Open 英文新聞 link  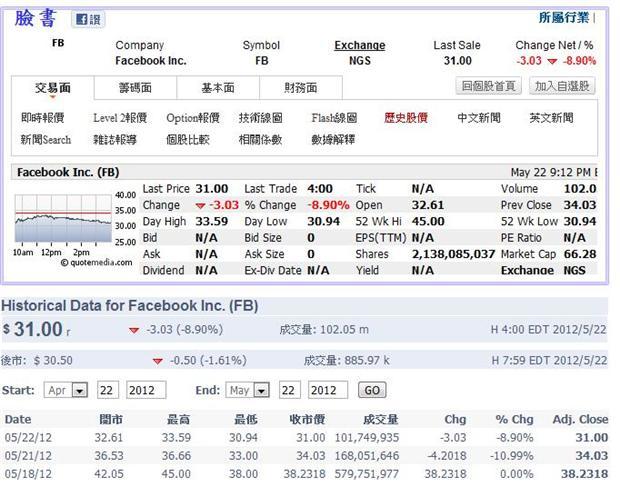tap(551, 118)
